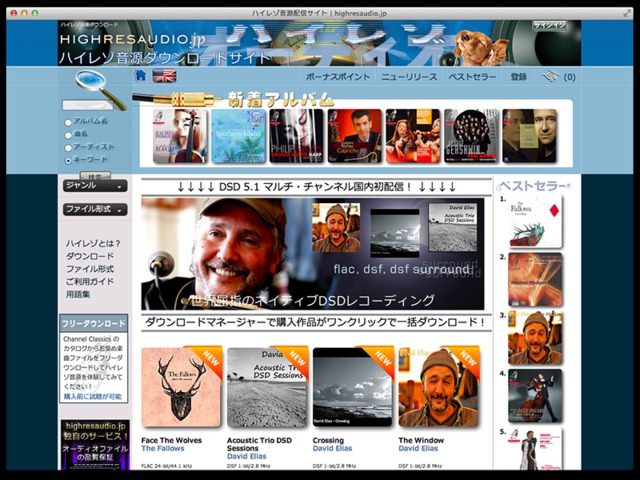Click the search text input field
640x480 pixels.
88,105
